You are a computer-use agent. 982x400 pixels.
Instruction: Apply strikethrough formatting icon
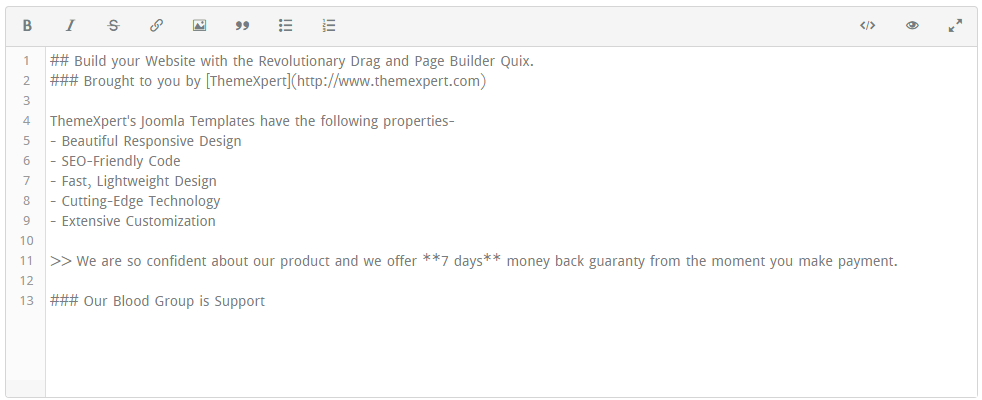tap(113, 26)
